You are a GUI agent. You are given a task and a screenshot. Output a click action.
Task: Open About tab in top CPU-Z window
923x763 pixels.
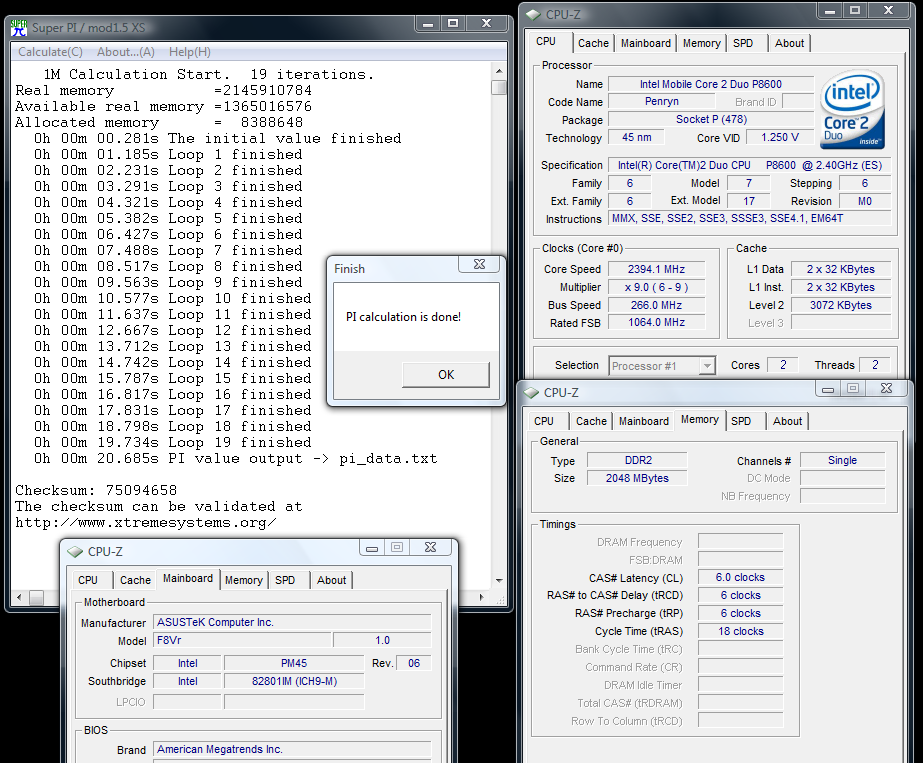point(789,43)
